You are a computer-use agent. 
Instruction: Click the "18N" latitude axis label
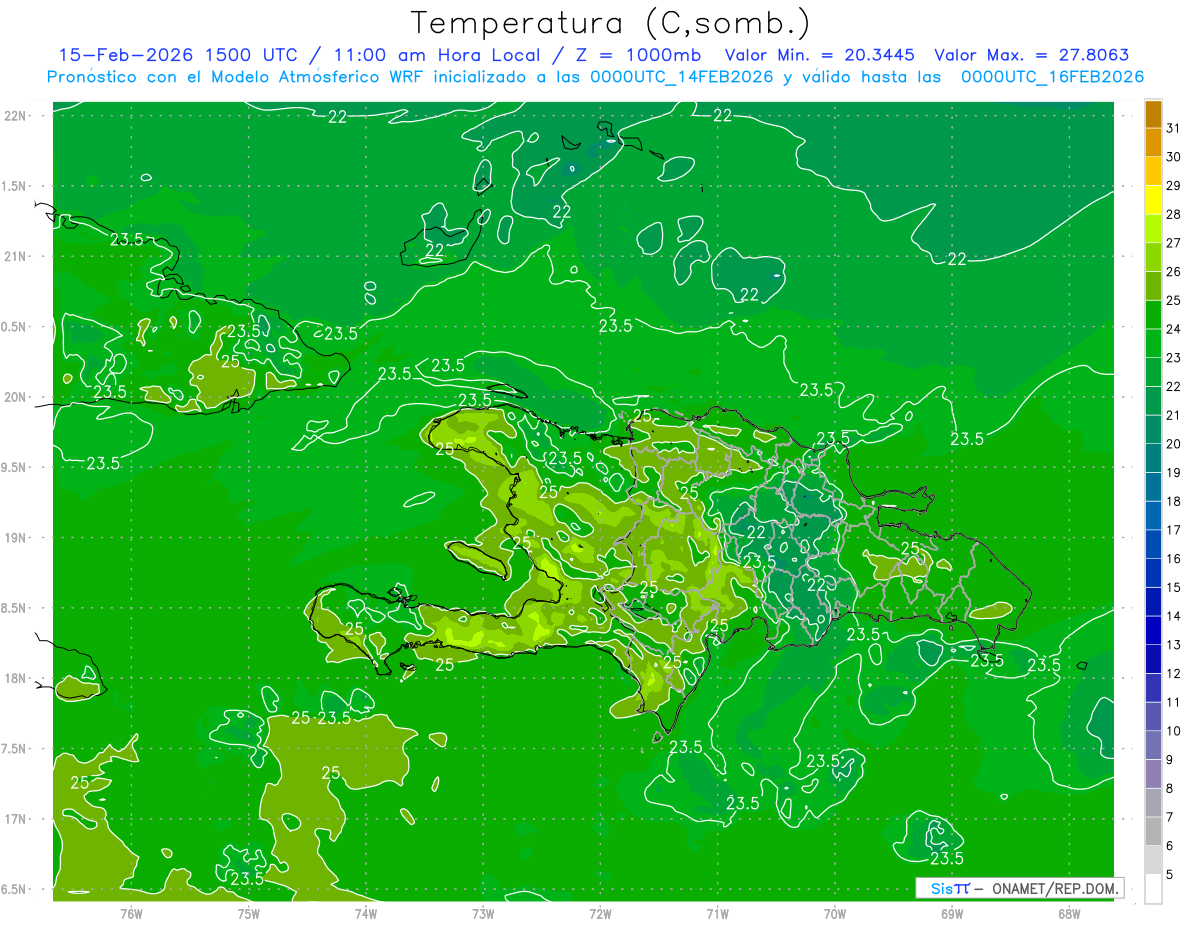(x=17, y=678)
